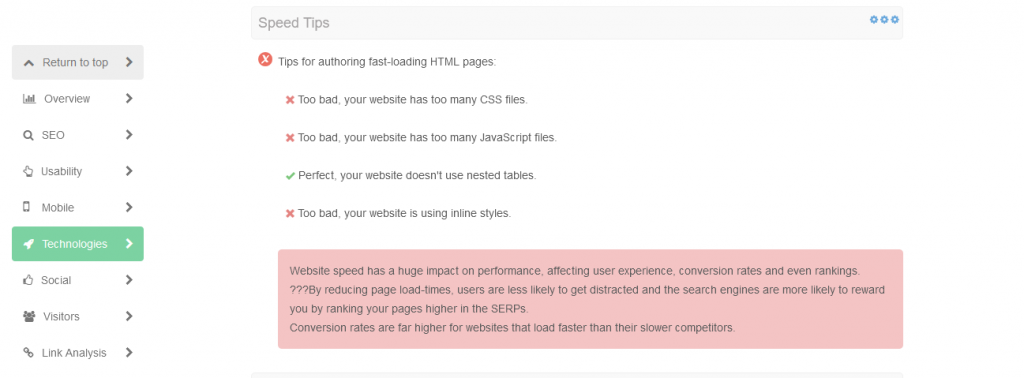Viewport: 1024px width, 378px height.
Task: Select the Mobile sidebar item
Action: click(x=78, y=208)
